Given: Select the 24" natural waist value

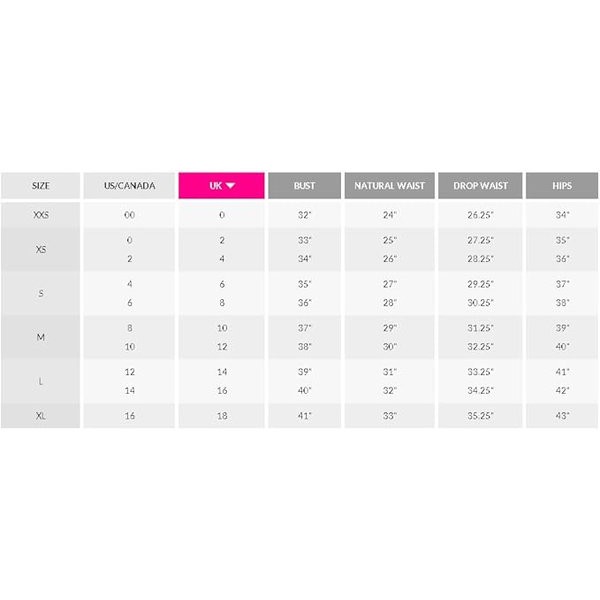Looking at the screenshot, I should pos(389,215).
